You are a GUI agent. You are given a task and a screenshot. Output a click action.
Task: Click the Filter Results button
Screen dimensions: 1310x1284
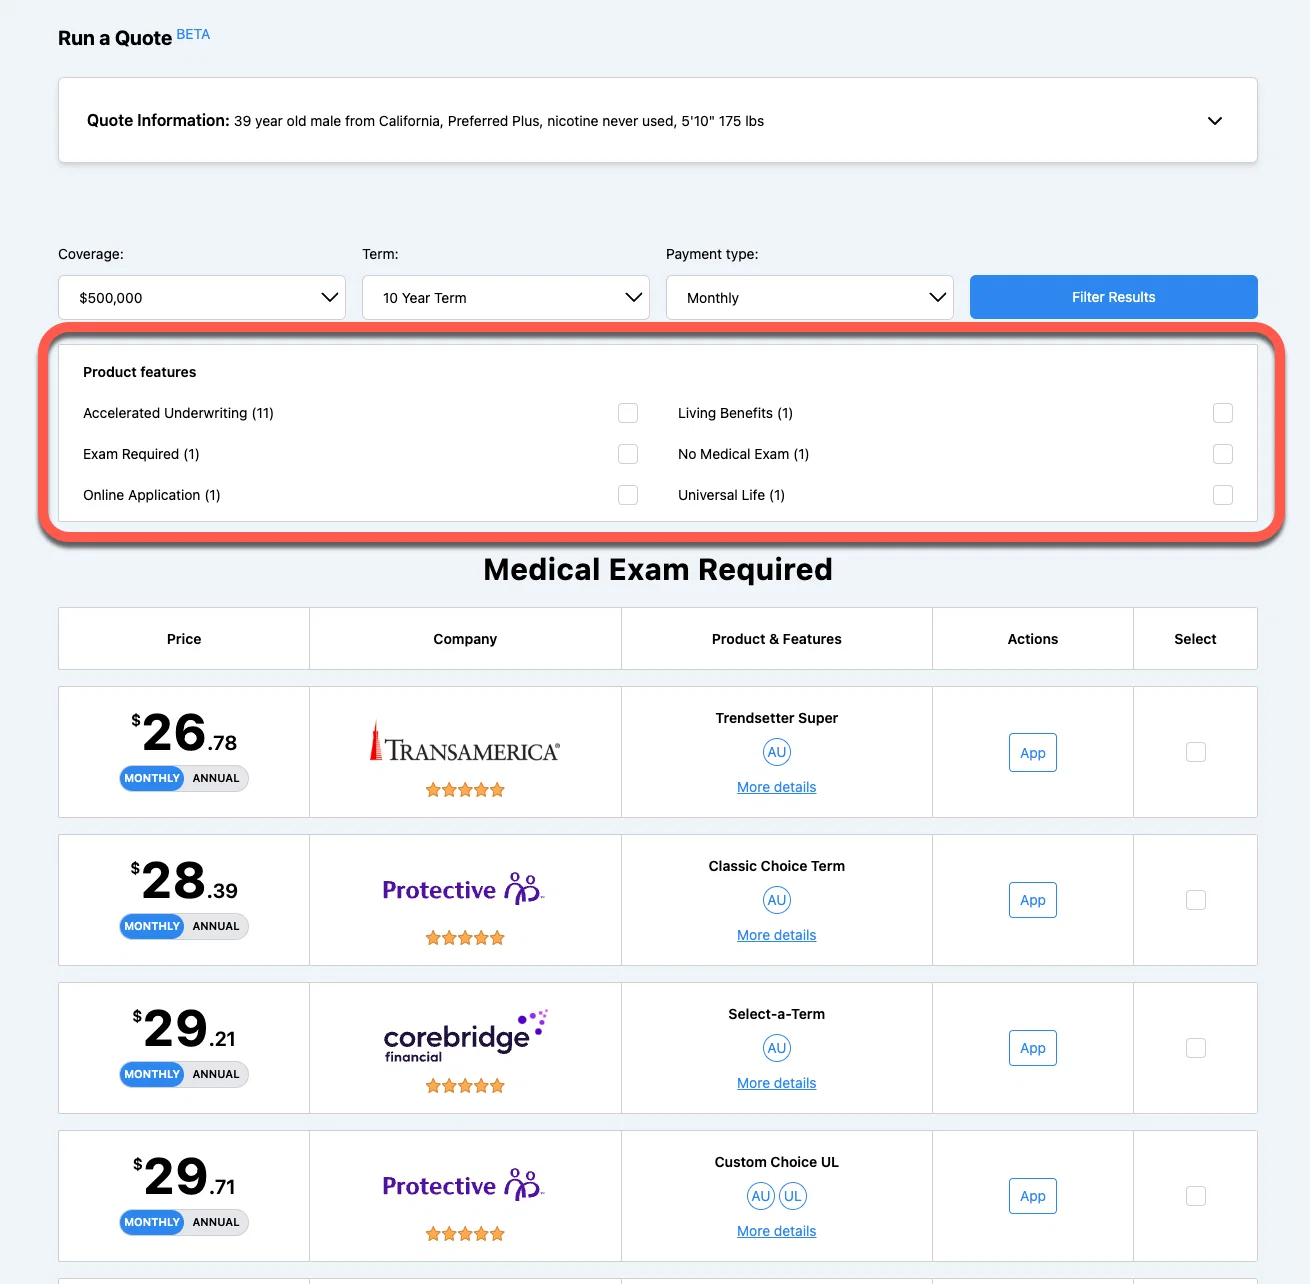[1114, 297]
